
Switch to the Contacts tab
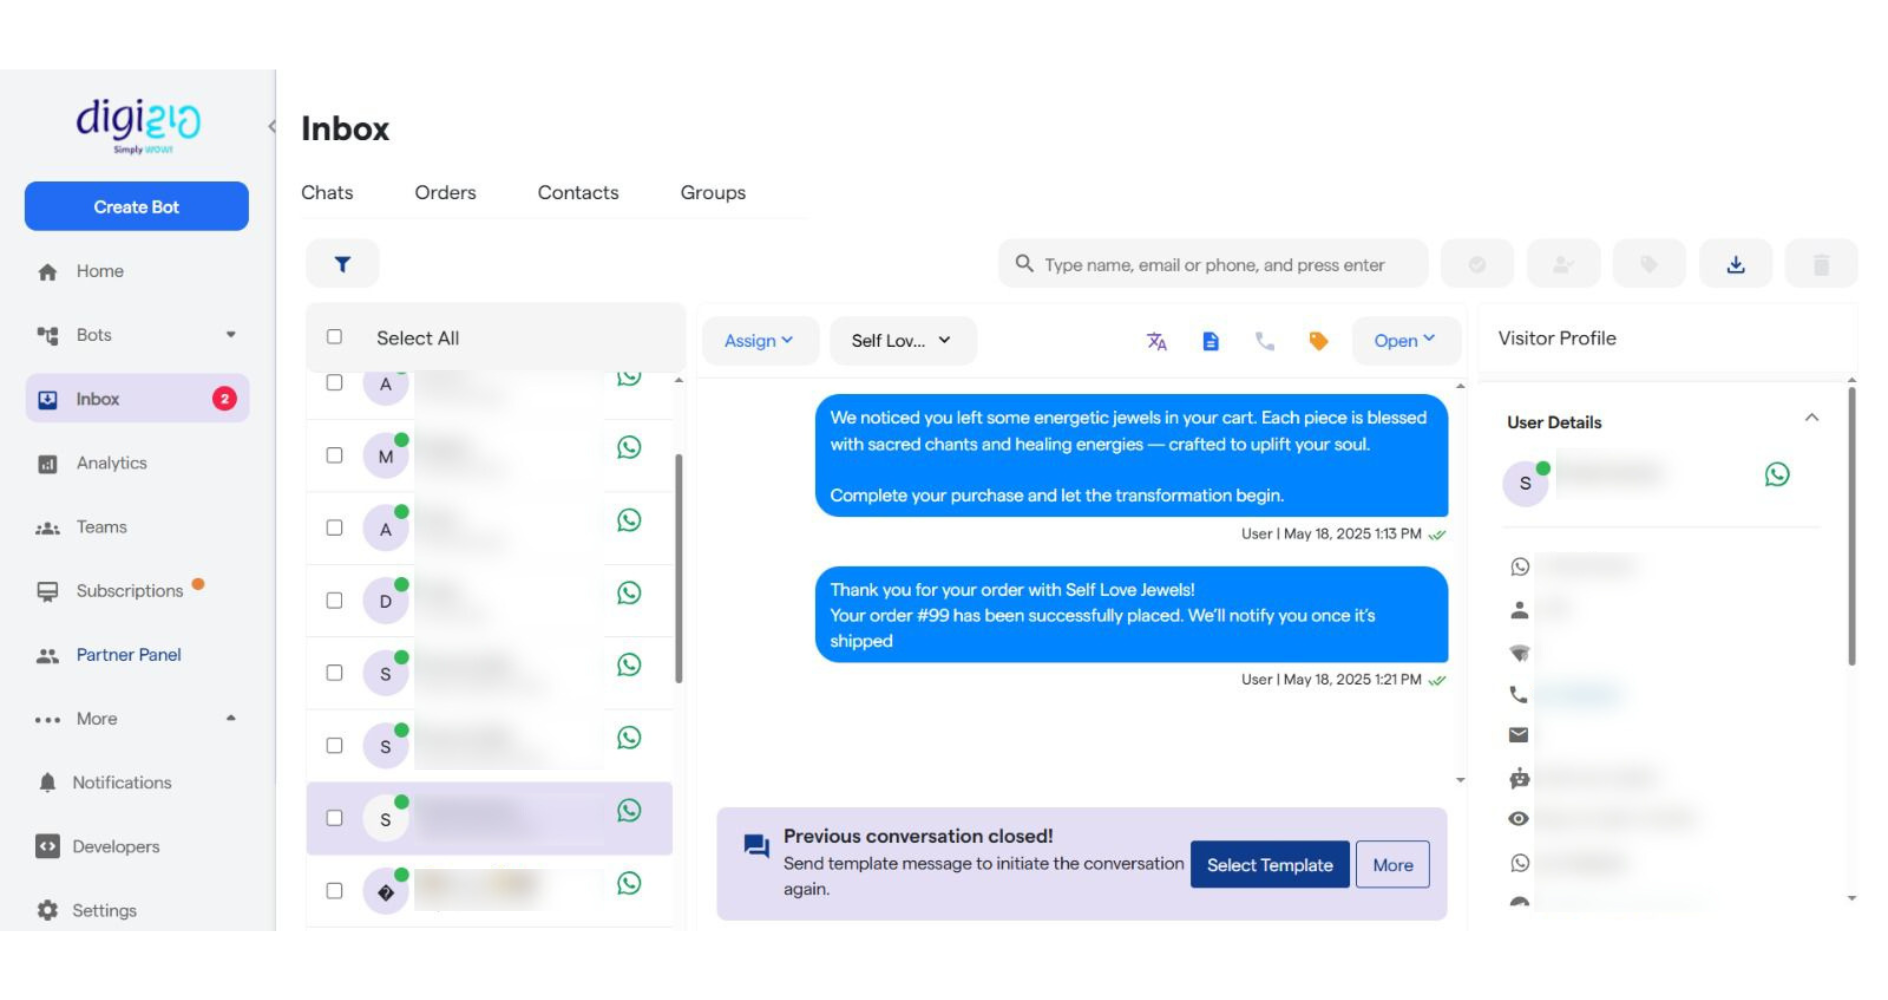pyautogui.click(x=578, y=192)
